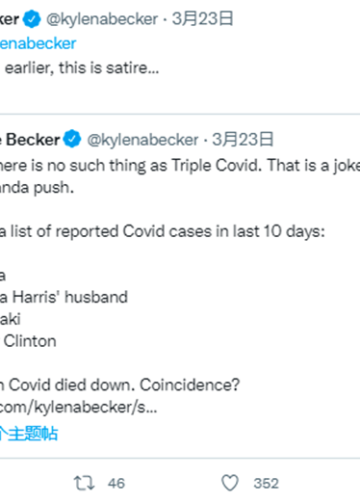360x504 pixels.
Task: Click the Covid died down. Coincidence? text
Action: (x=120, y=385)
